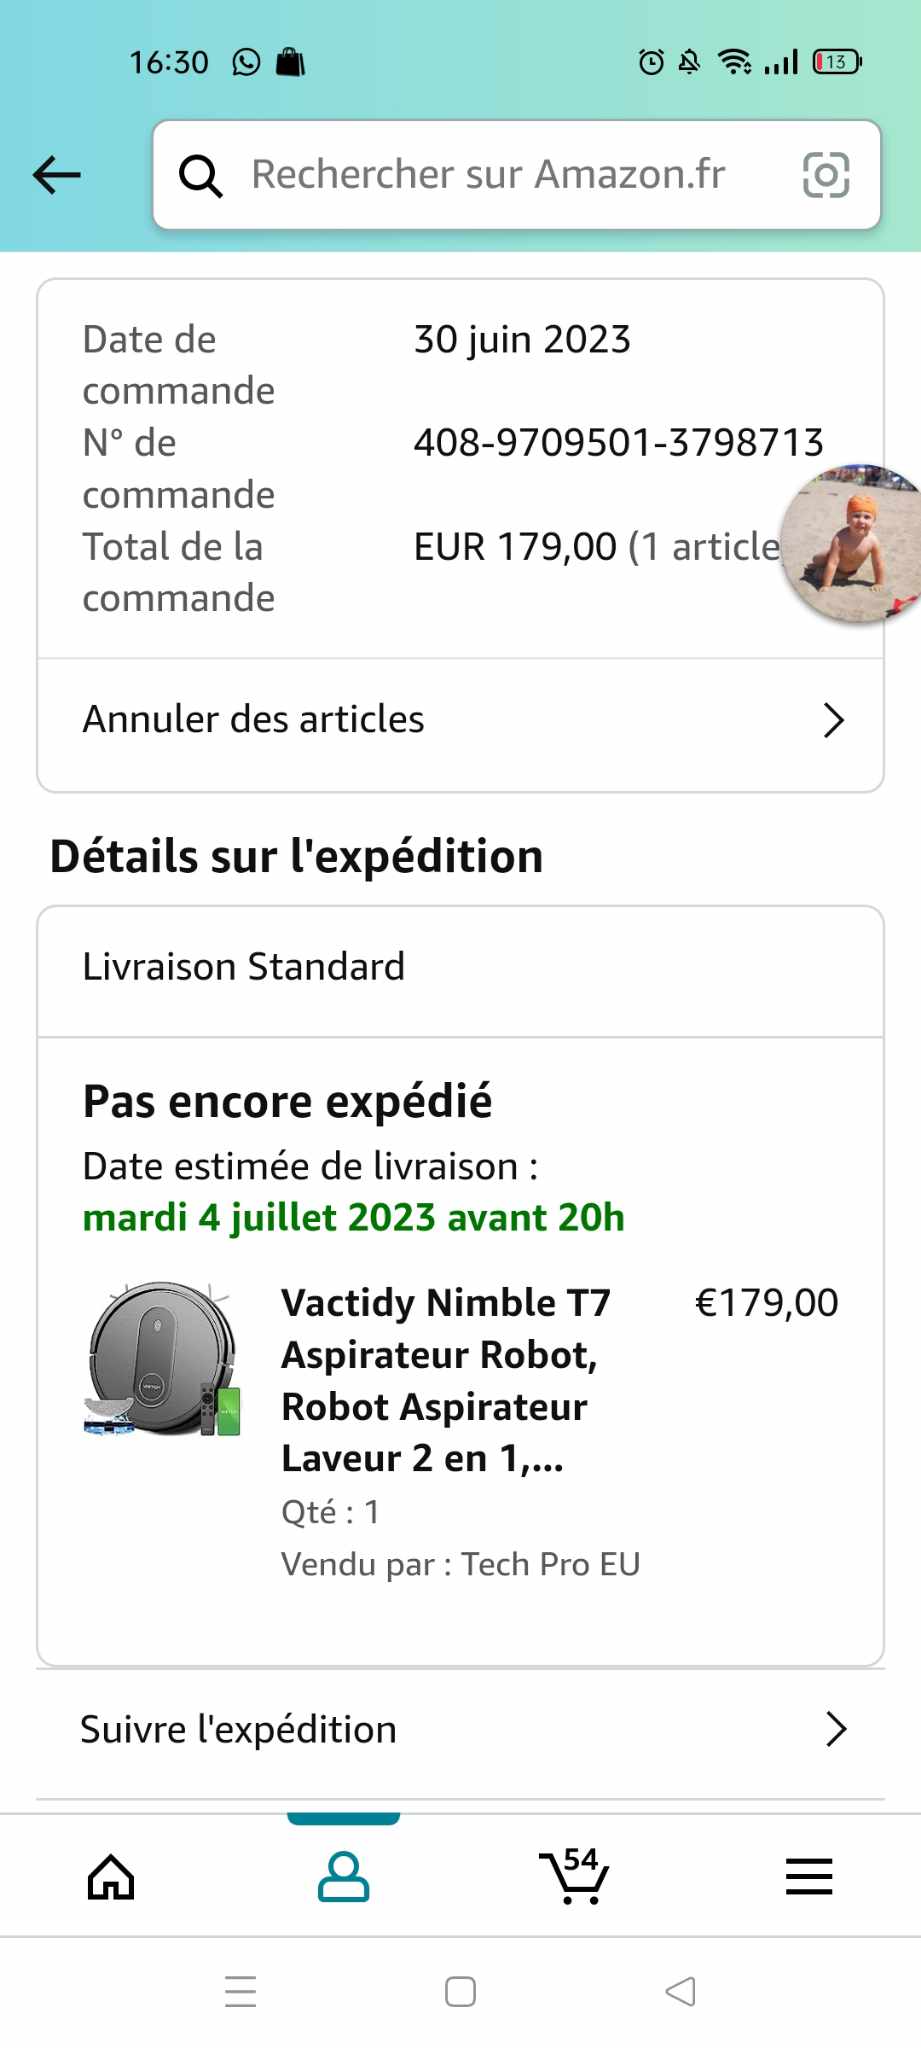Open the shopping cart with 54 items
Viewport: 921px width, 2048px height.
575,1877
